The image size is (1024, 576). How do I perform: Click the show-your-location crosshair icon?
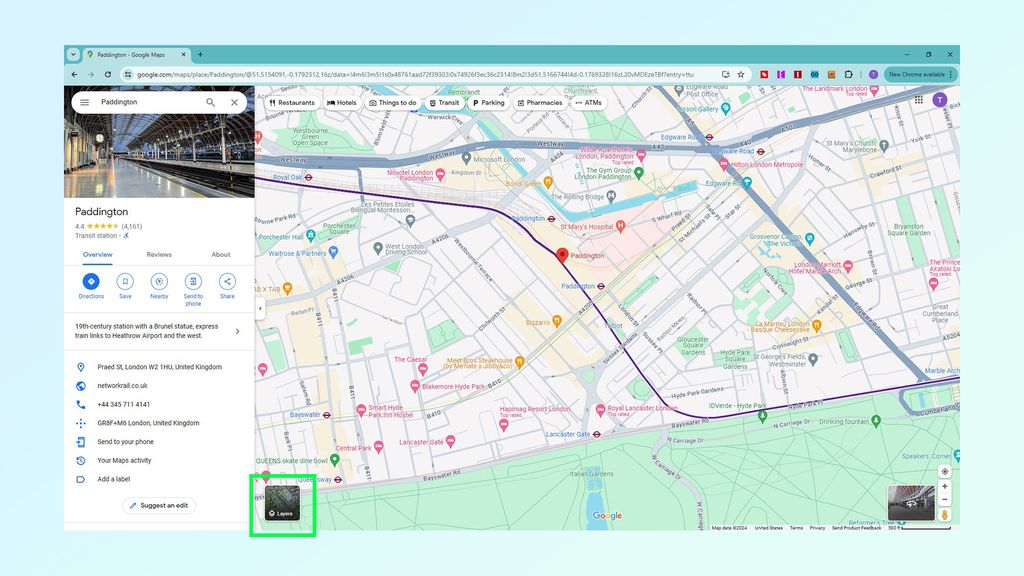click(944, 470)
